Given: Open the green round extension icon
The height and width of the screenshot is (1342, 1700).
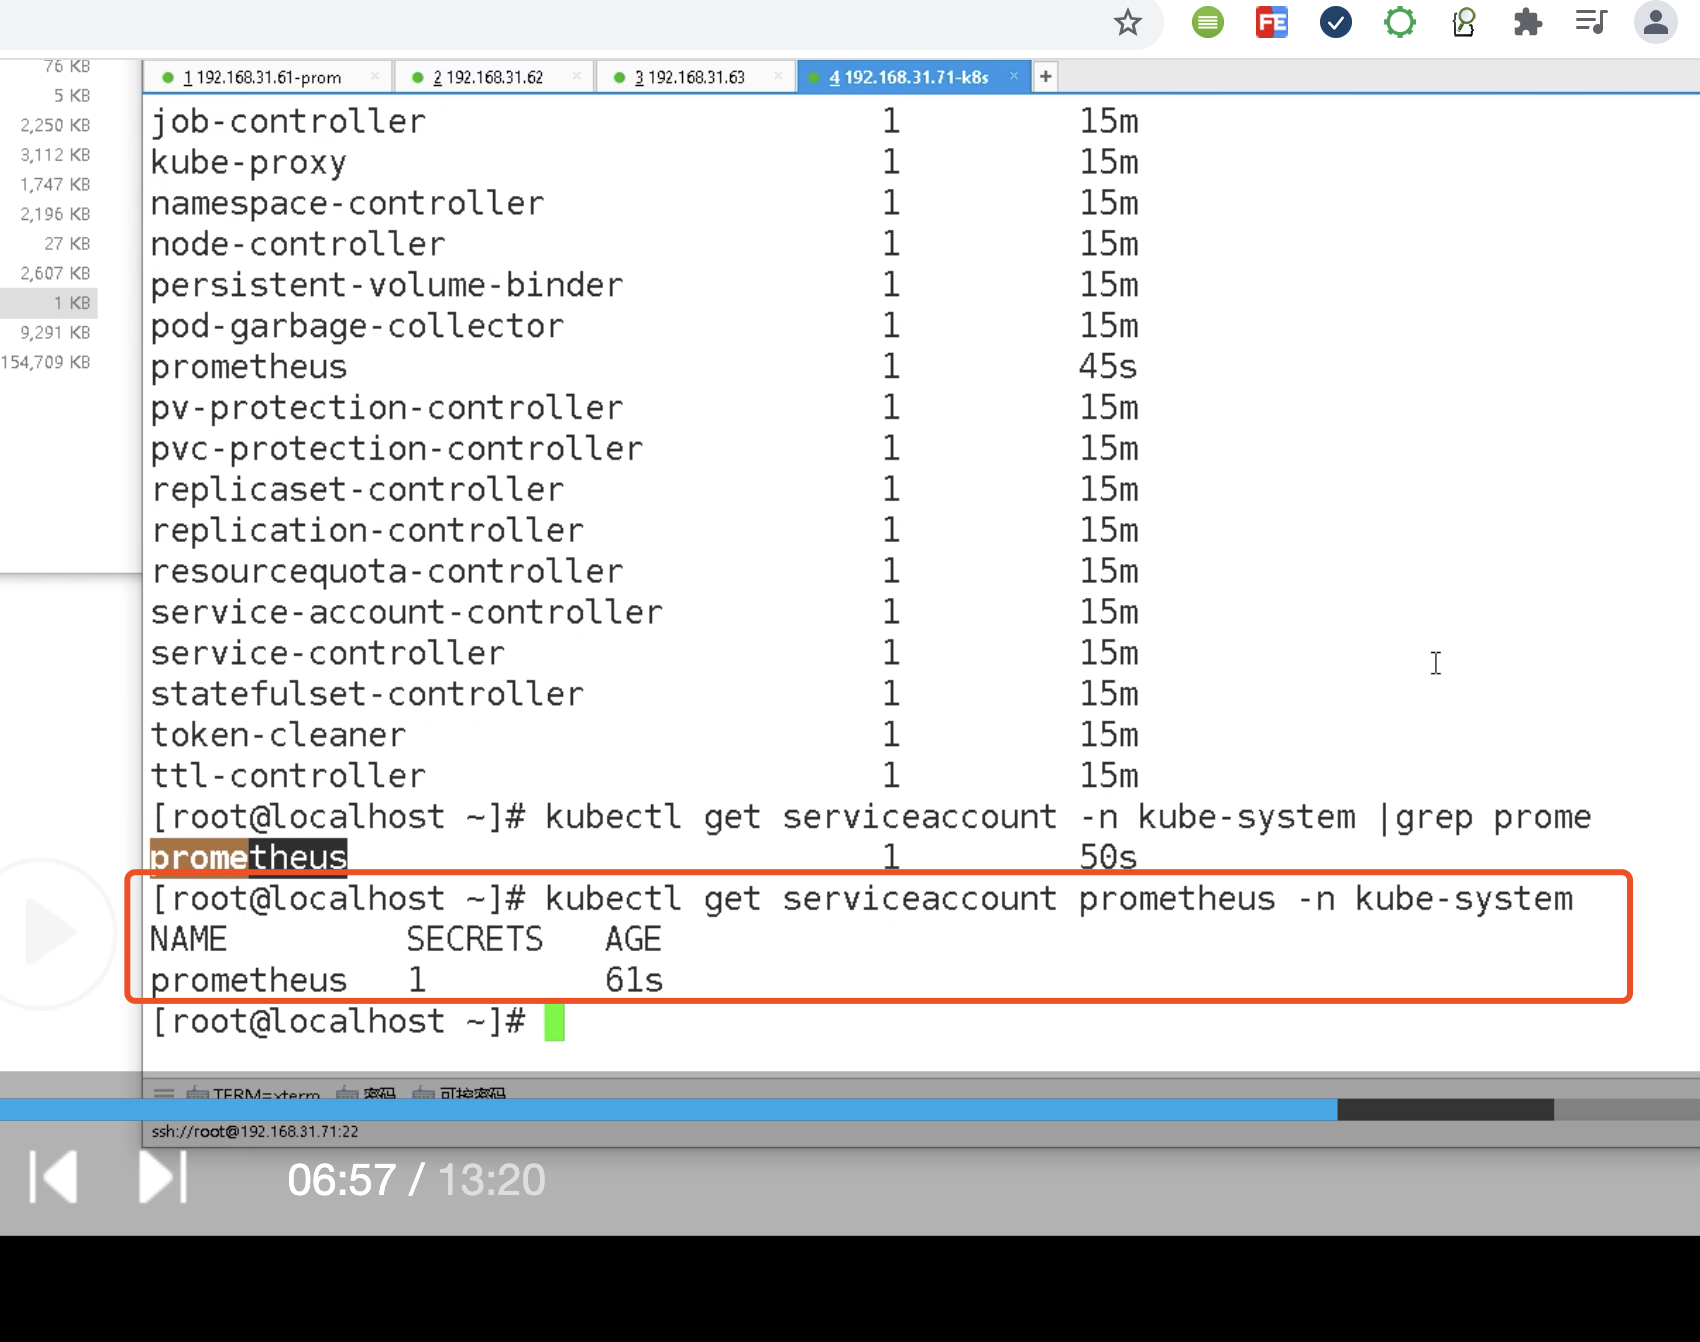Looking at the screenshot, I should pyautogui.click(x=1207, y=22).
